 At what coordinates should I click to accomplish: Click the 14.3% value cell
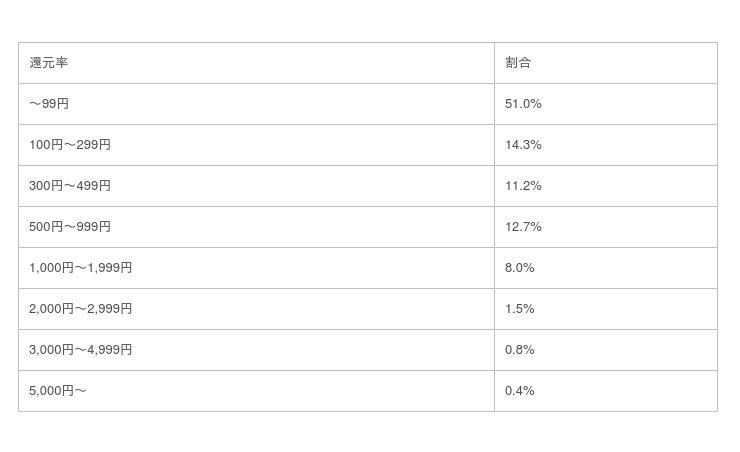click(x=606, y=145)
